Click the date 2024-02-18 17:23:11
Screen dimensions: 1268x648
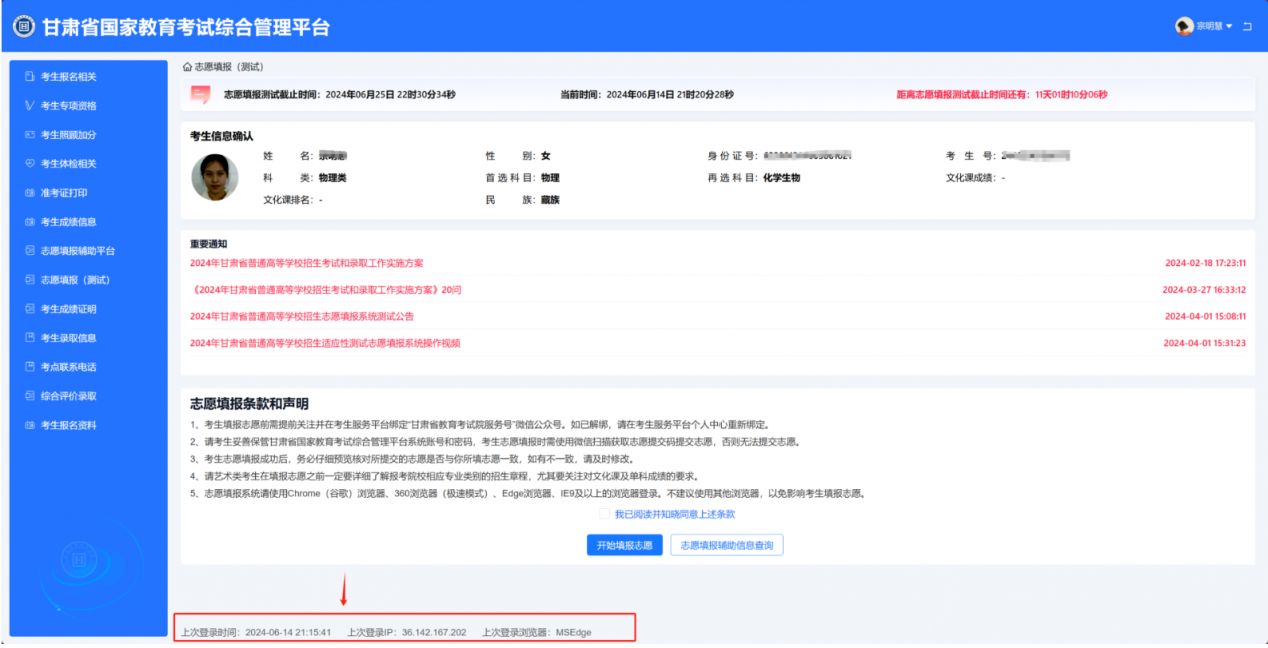tap(1205, 263)
